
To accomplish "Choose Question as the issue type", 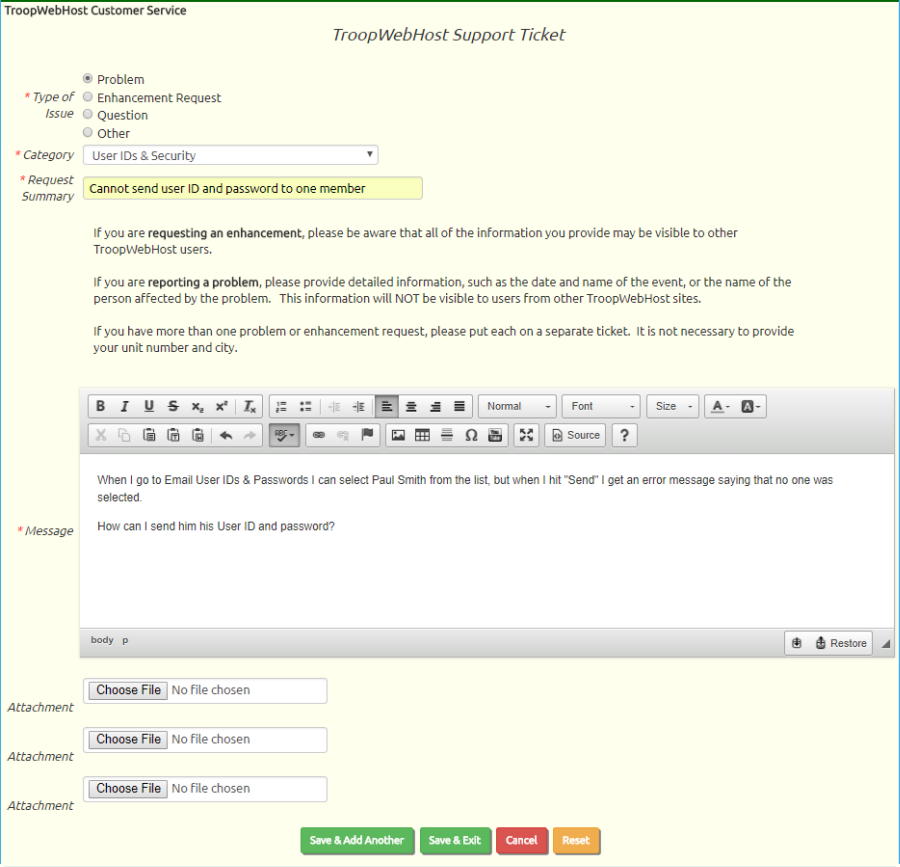I will click(x=88, y=114).
